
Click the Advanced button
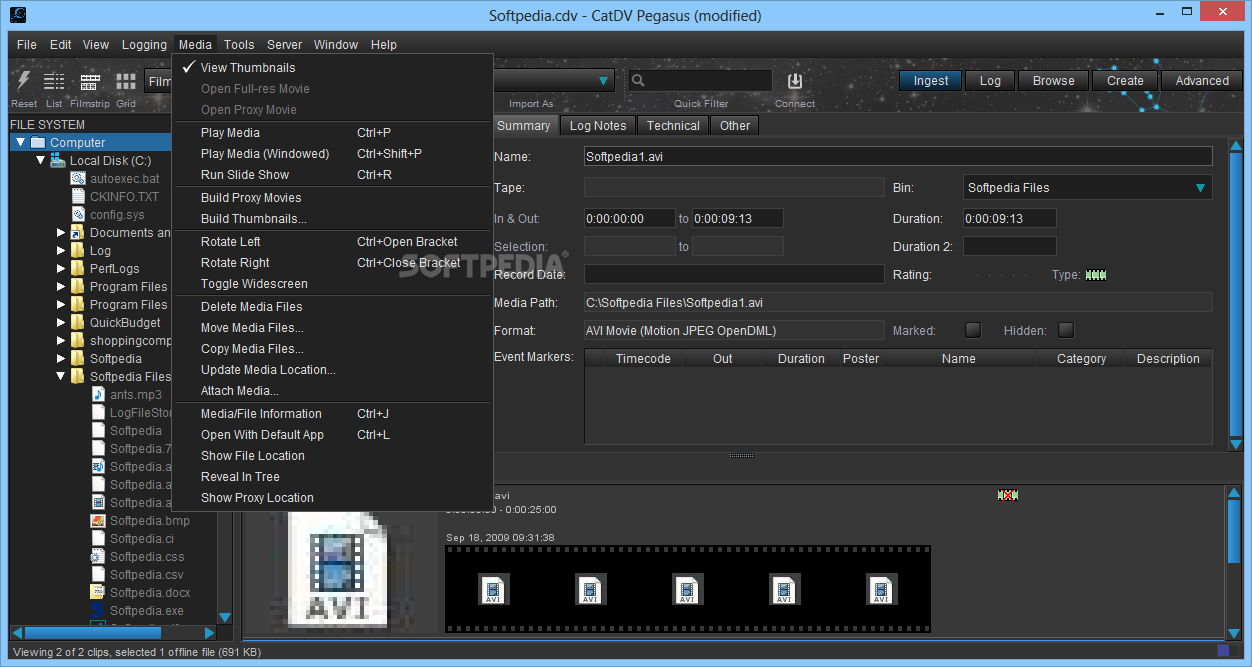[1202, 81]
